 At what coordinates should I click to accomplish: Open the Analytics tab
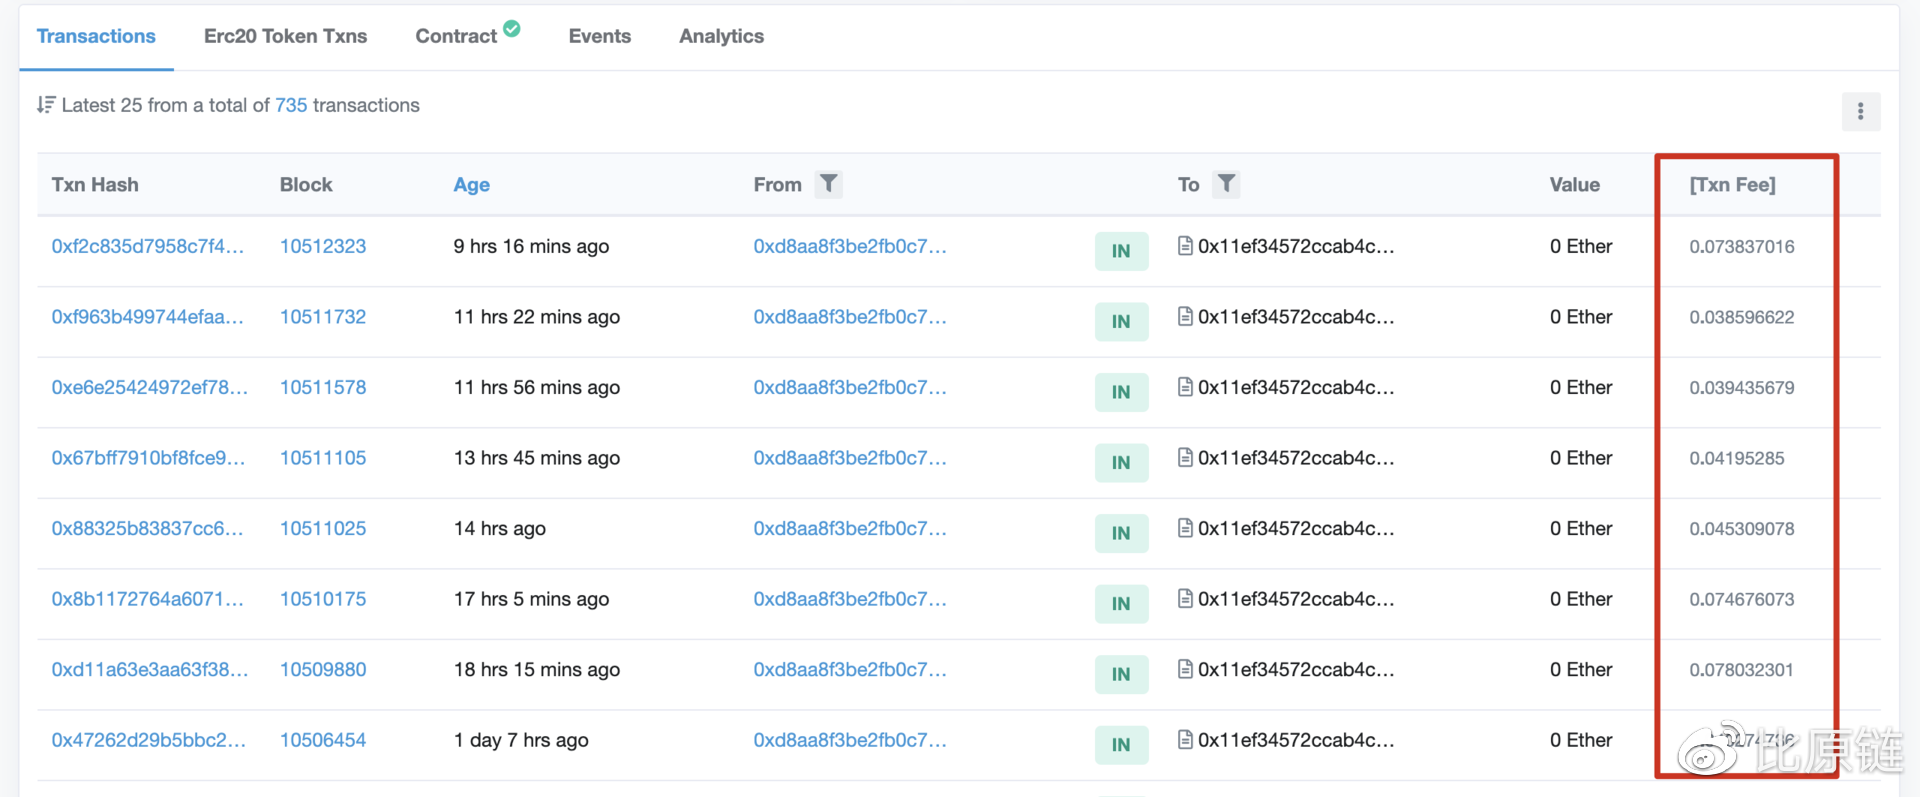click(x=721, y=36)
